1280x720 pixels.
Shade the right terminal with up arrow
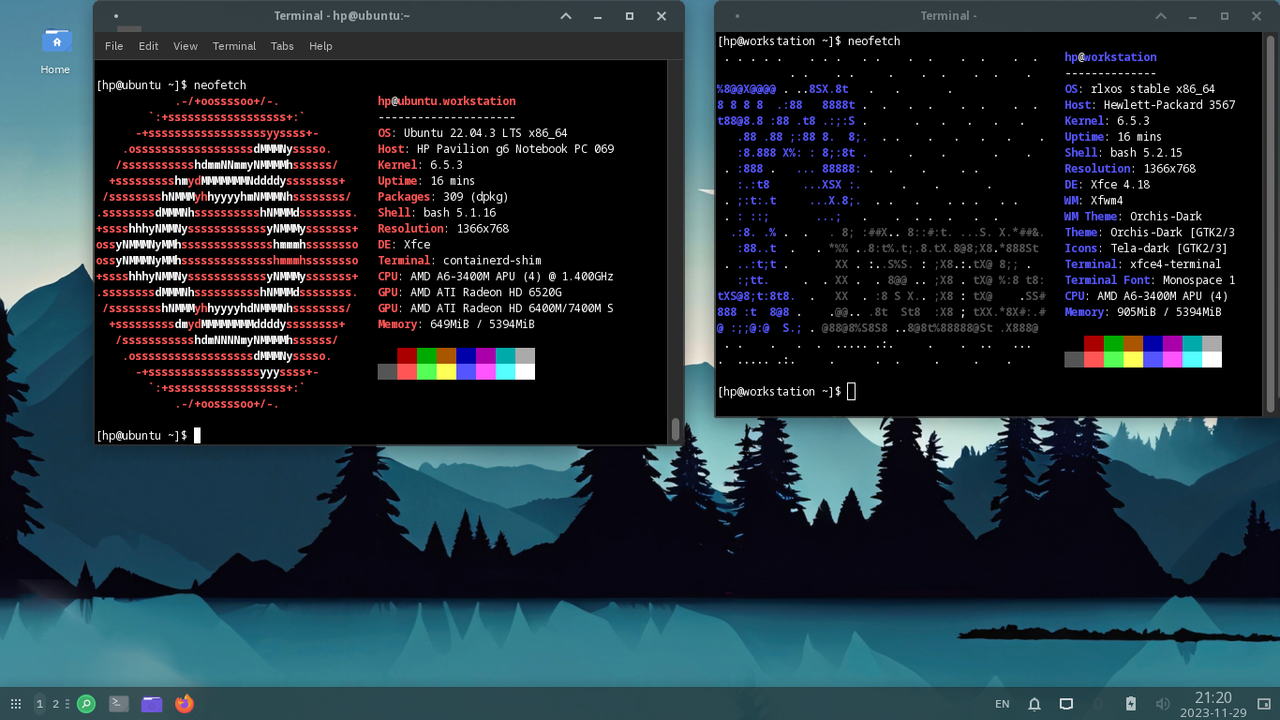point(1161,16)
